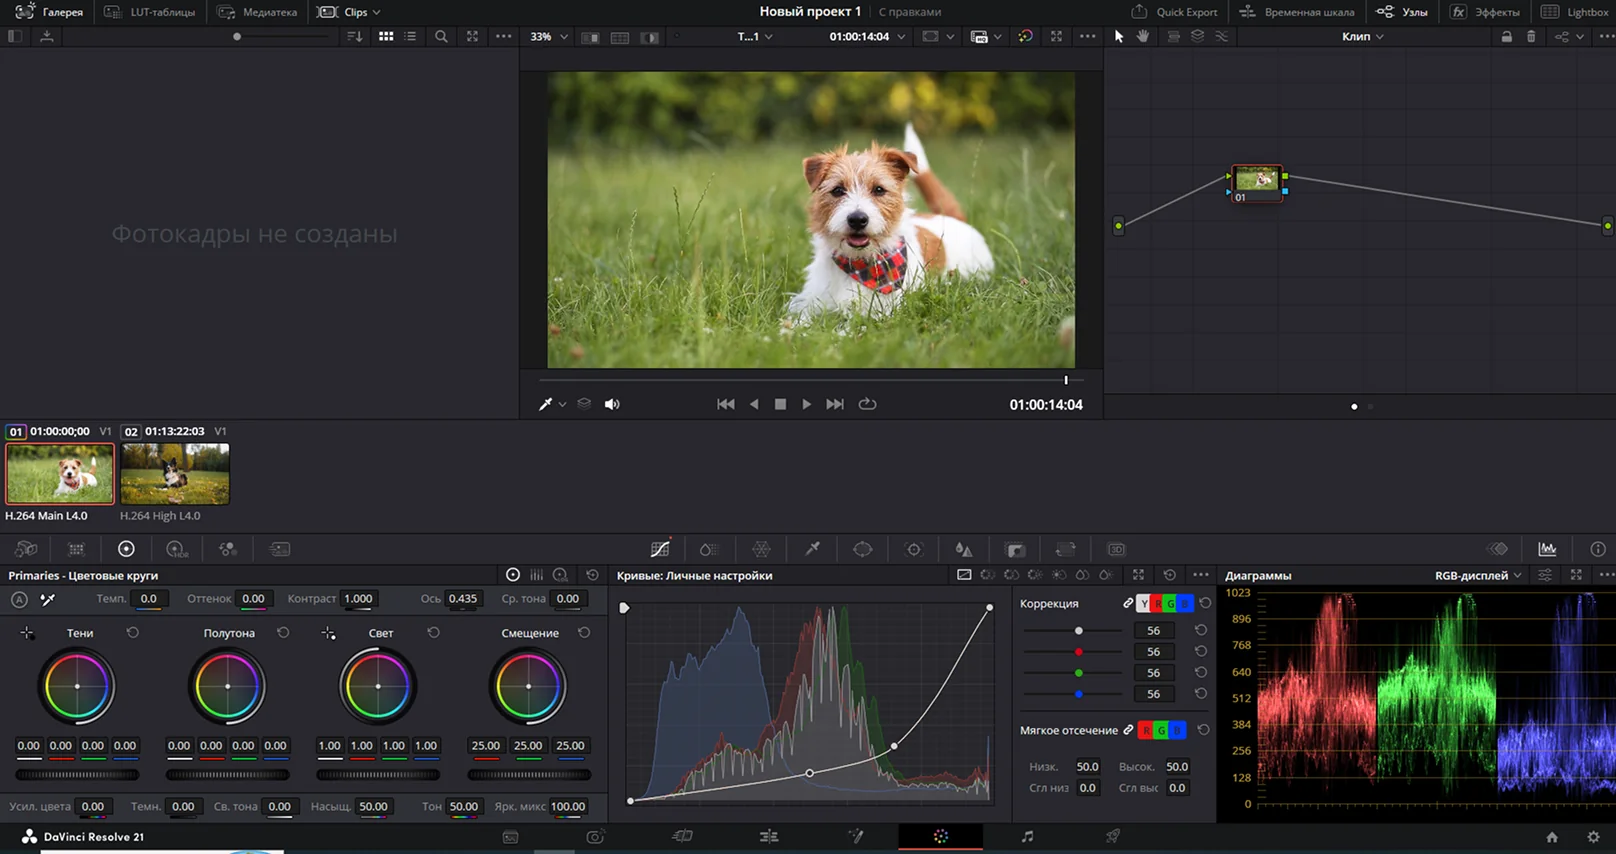Open project settings gear icon

tap(1593, 837)
